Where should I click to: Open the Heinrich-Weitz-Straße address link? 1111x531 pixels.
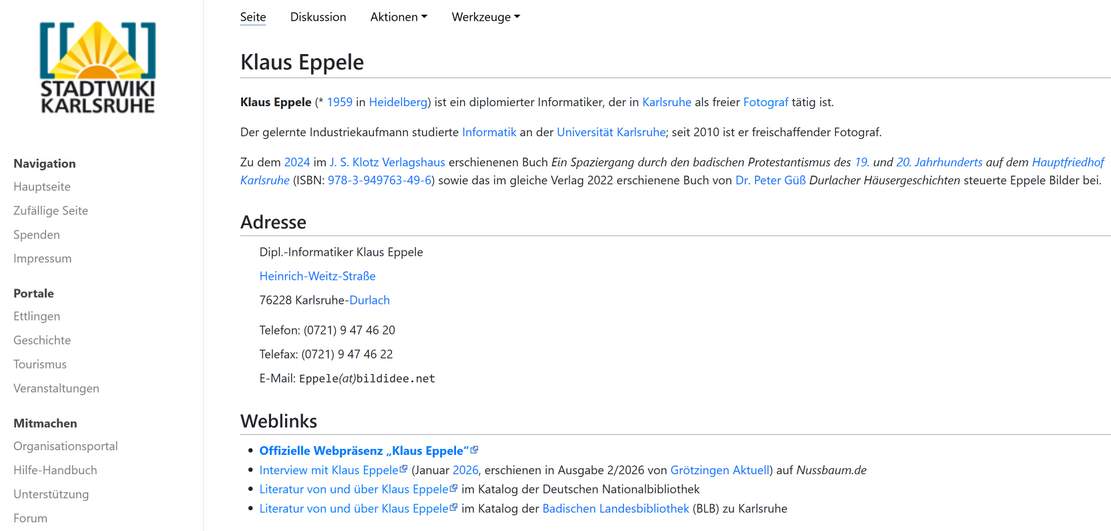point(317,276)
